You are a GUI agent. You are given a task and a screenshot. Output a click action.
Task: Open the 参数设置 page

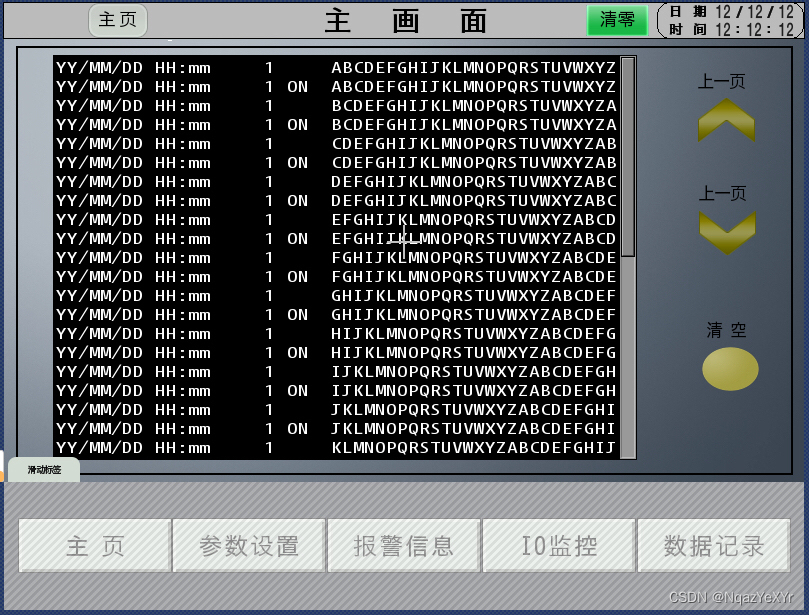point(249,545)
